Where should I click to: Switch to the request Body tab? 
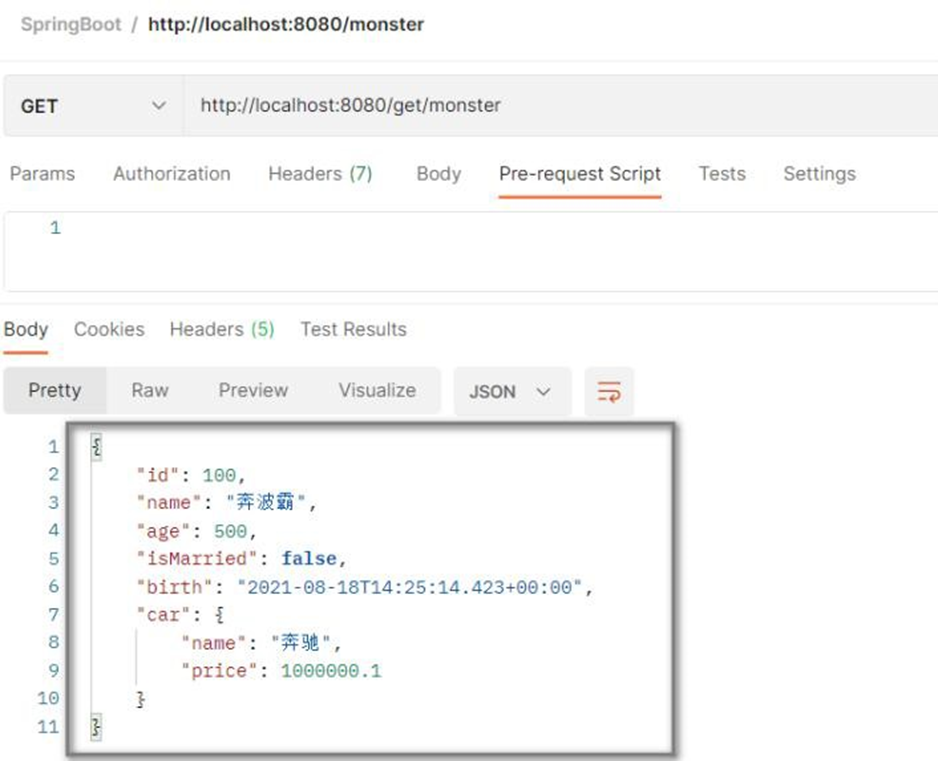(438, 174)
